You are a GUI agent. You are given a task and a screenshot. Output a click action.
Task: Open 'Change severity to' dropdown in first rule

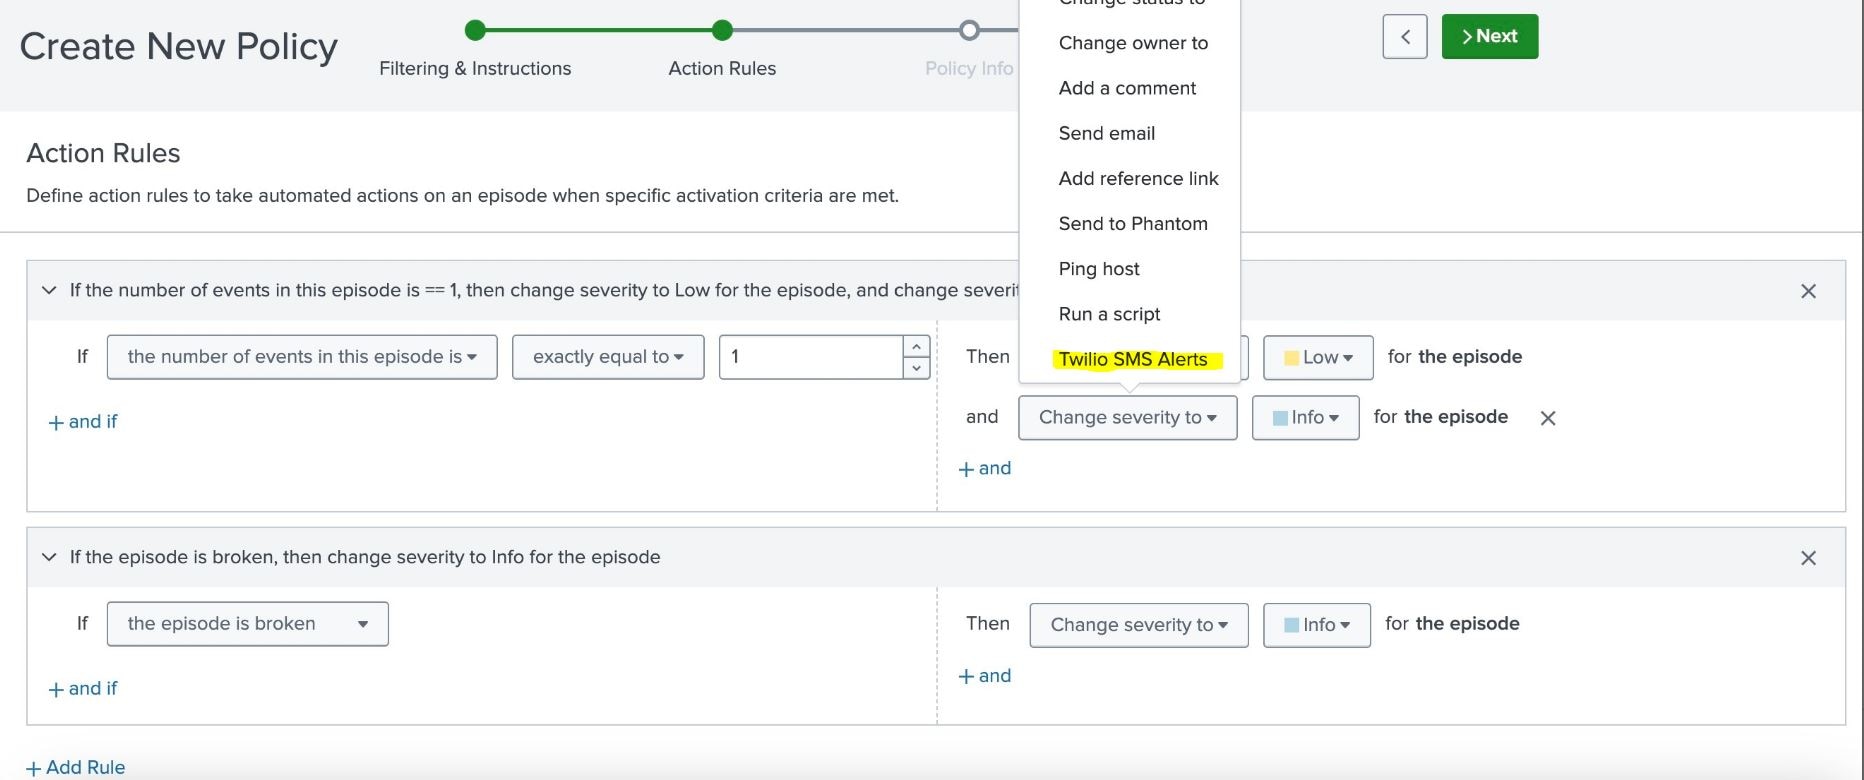click(x=1128, y=418)
